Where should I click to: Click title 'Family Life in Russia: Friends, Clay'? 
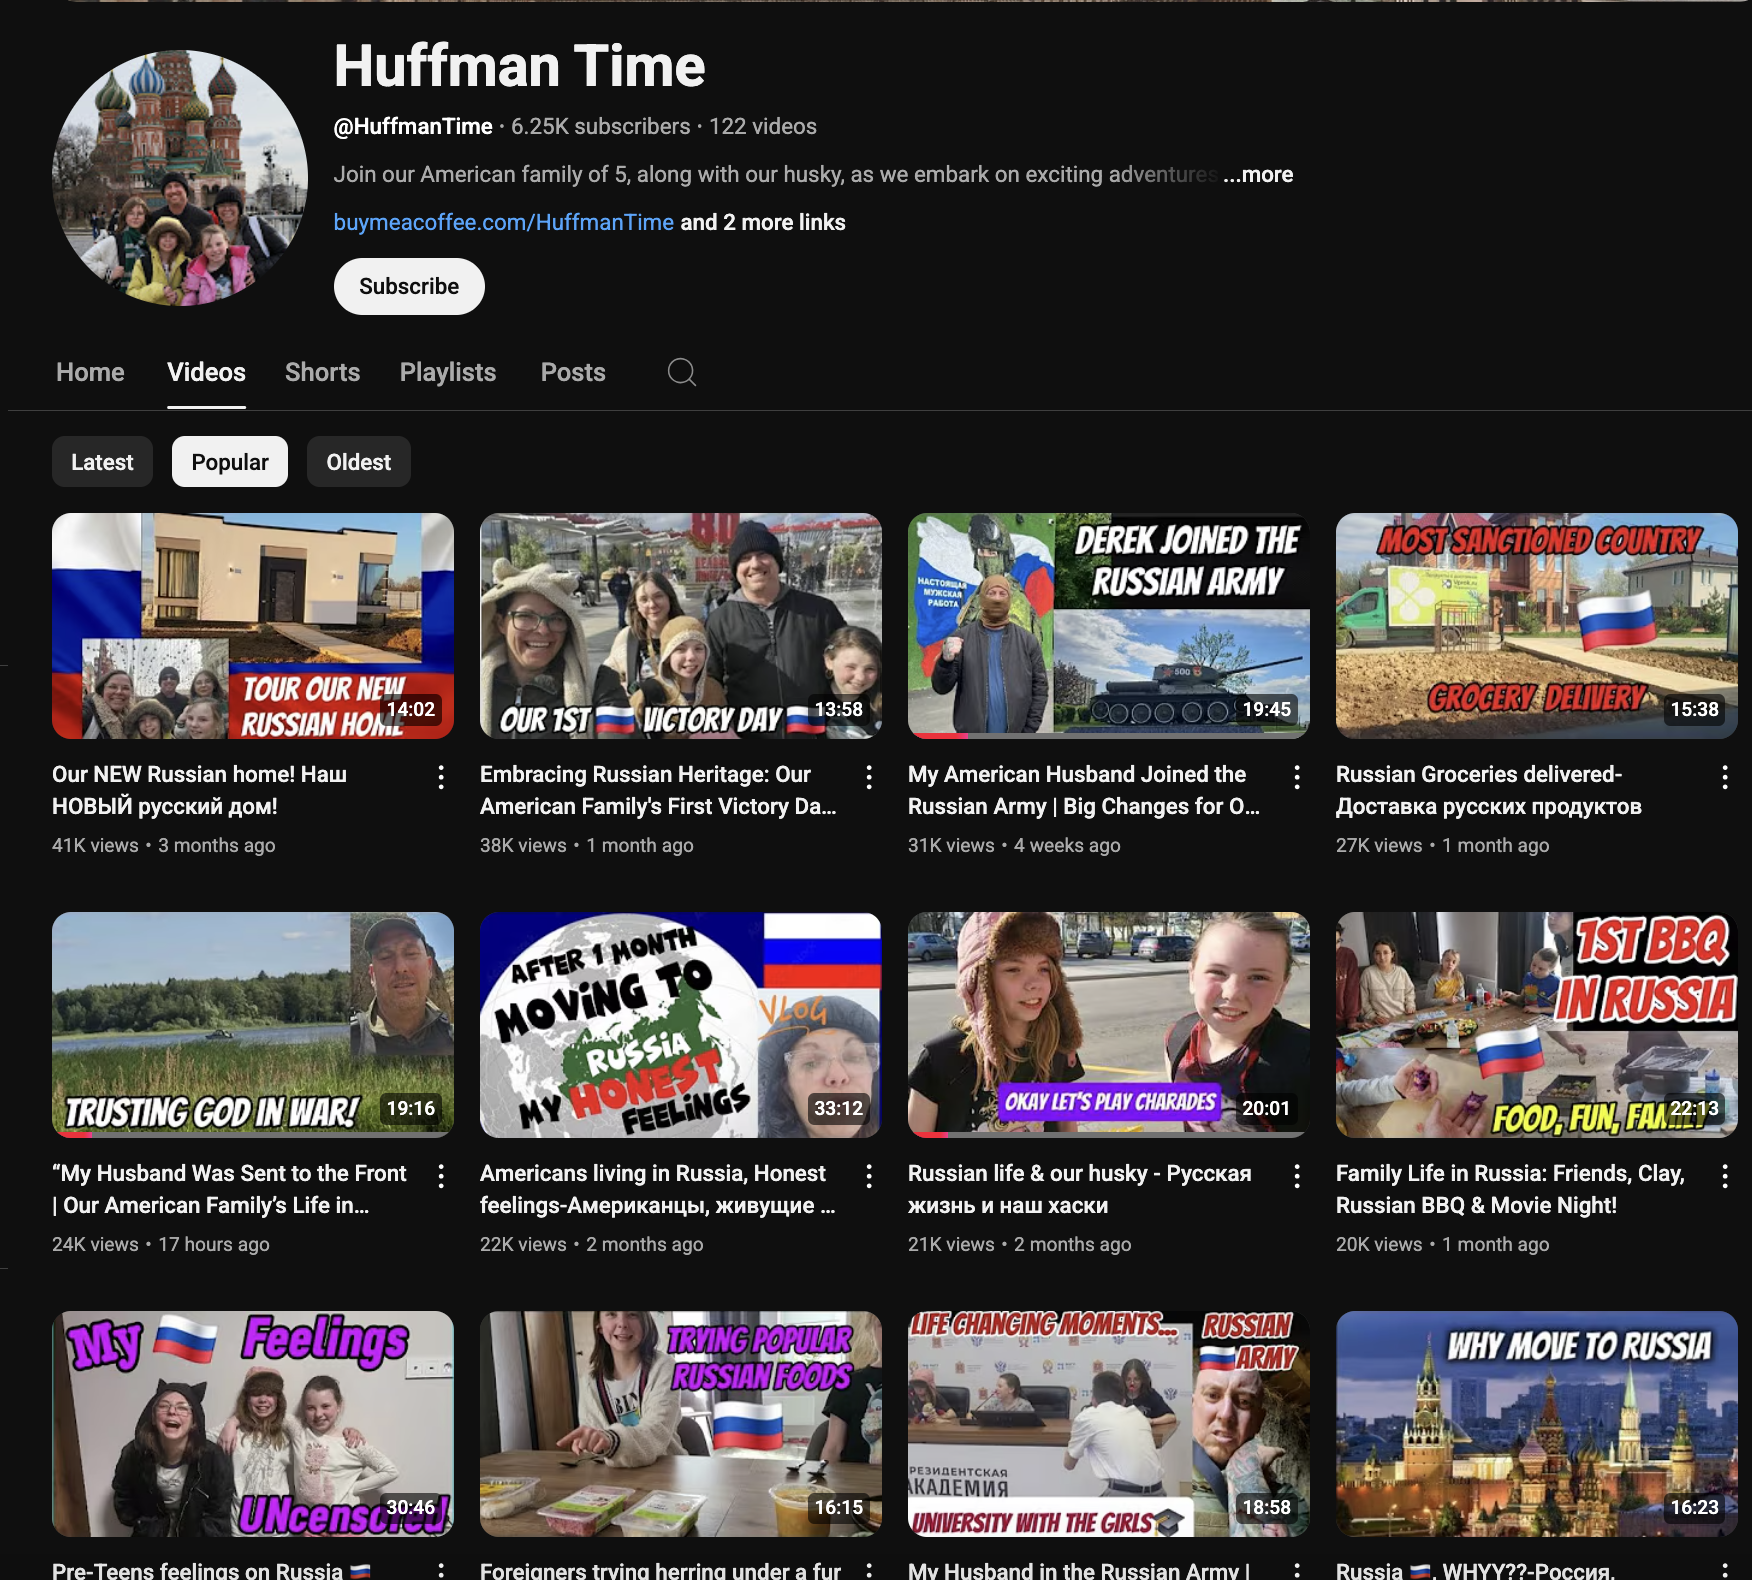(1510, 1189)
